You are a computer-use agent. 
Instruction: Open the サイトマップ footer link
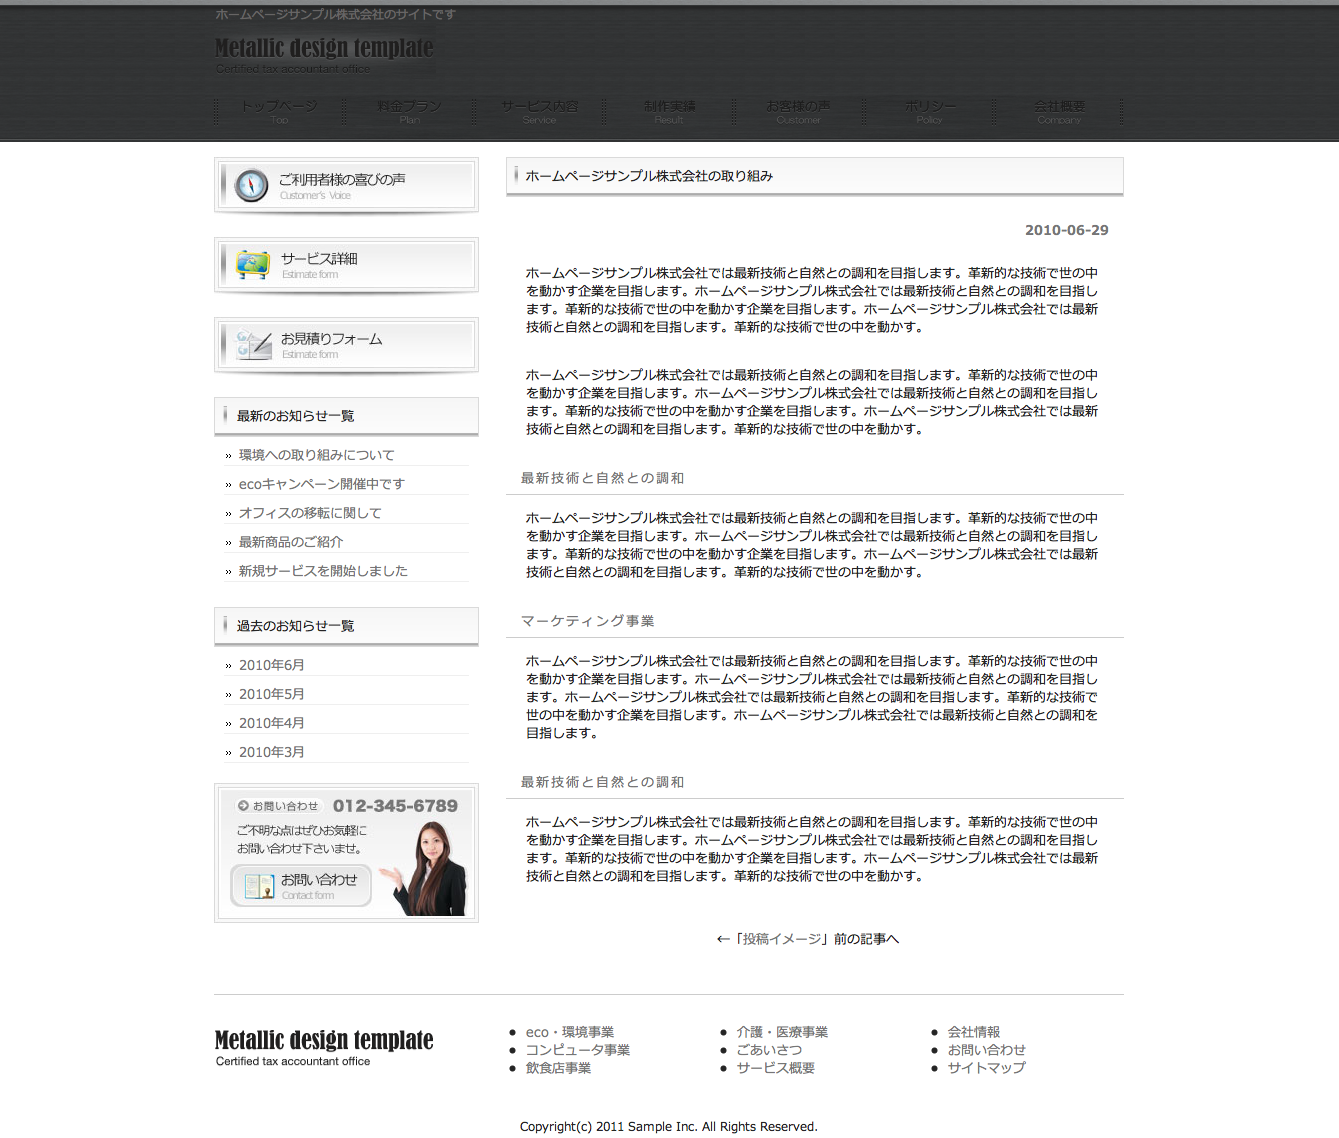point(986,1068)
